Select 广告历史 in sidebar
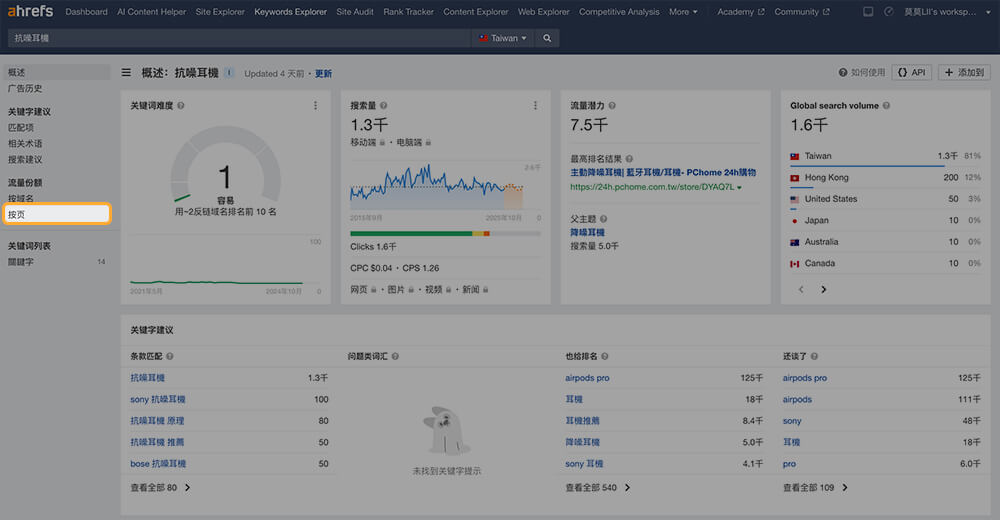The width and height of the screenshot is (1000, 520). pos(25,89)
